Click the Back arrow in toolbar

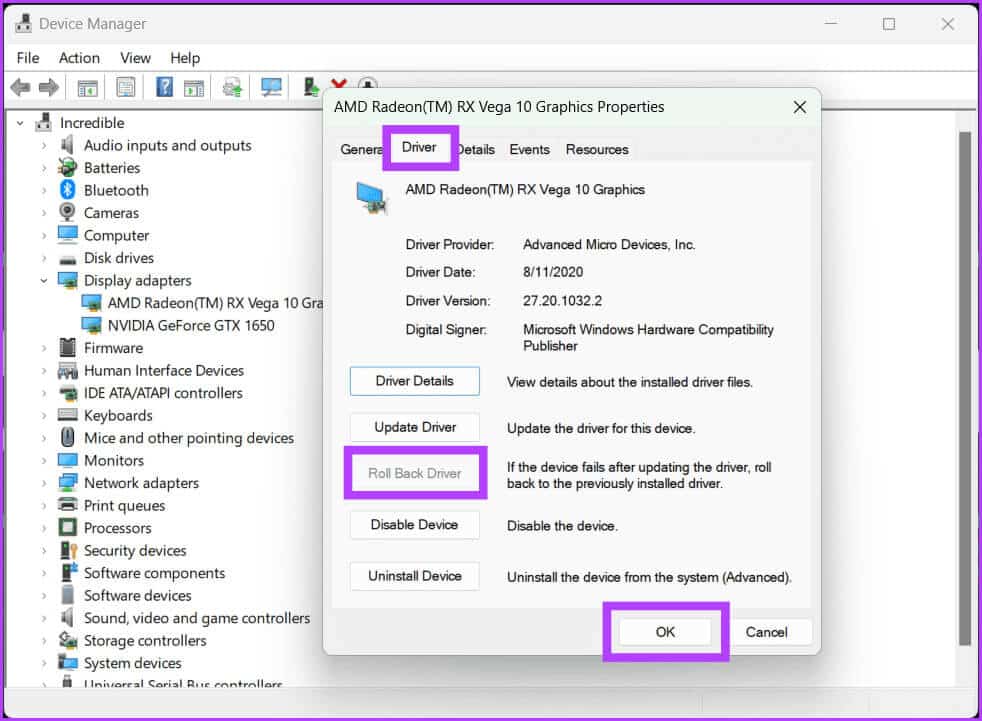click(20, 88)
